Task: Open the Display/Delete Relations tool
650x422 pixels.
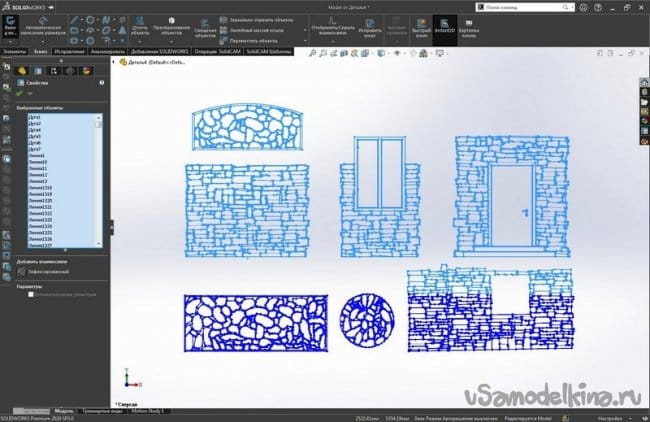Action: click(332, 29)
